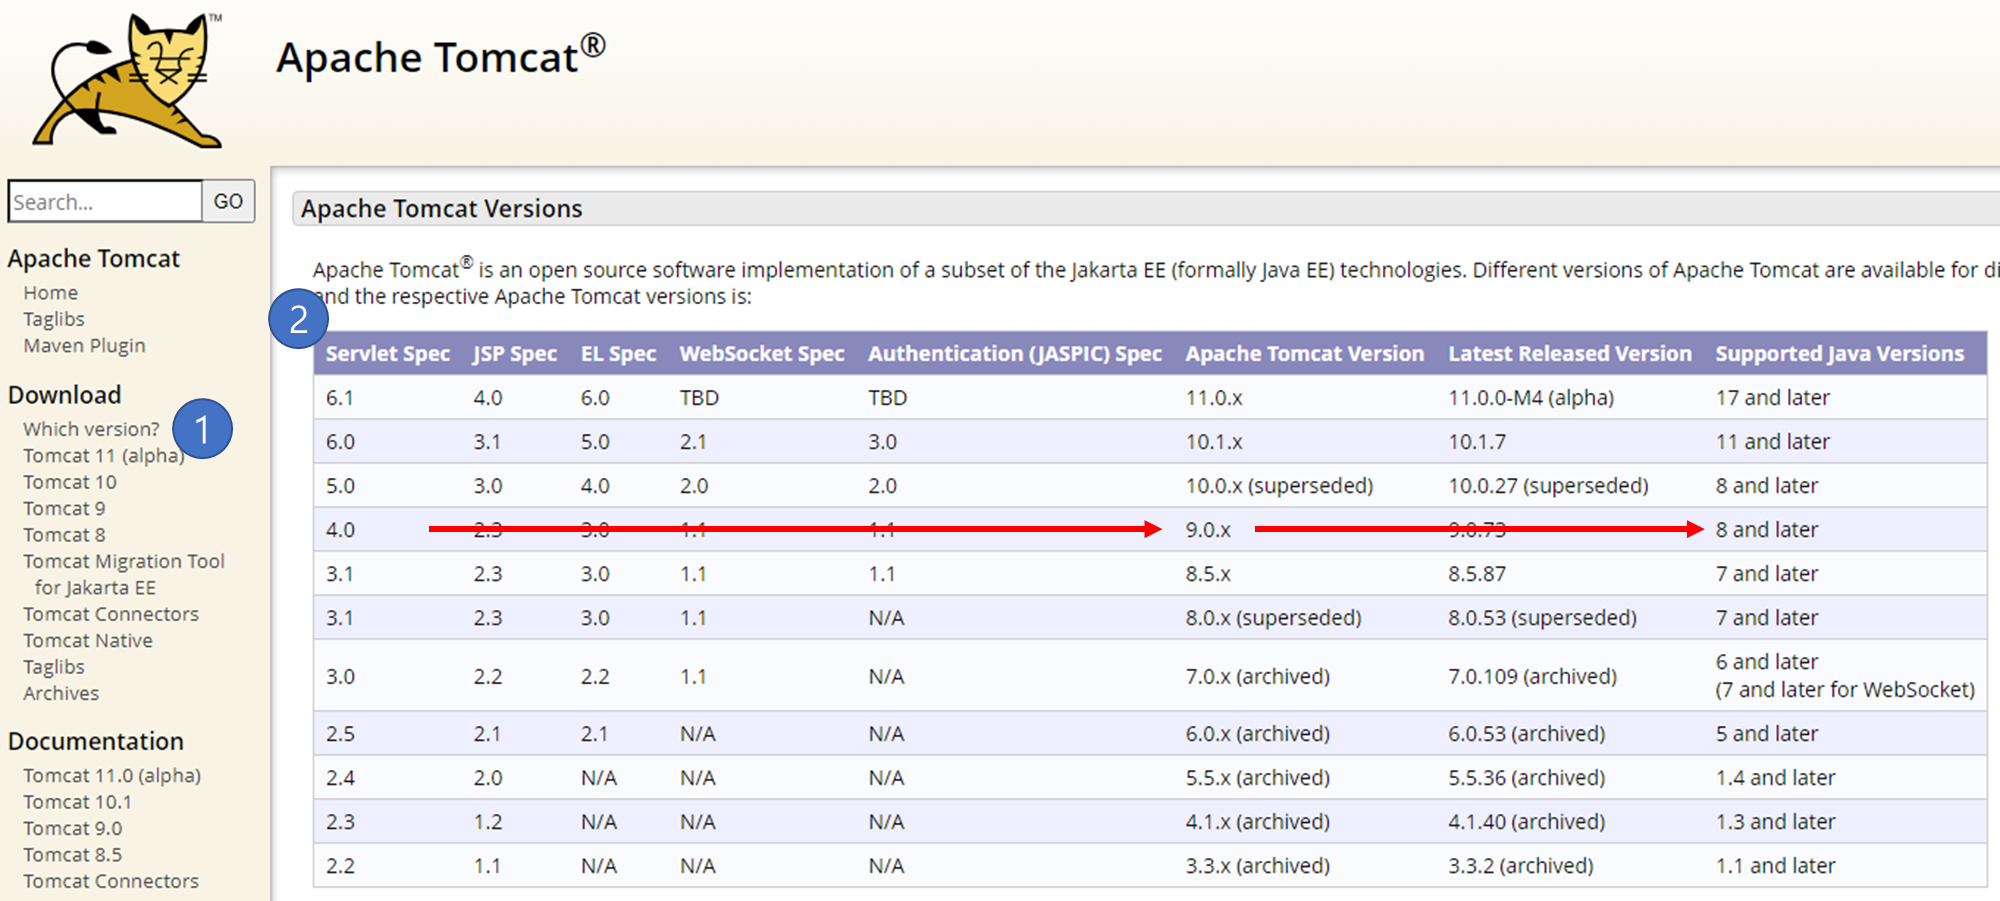
Task: Click the 6.0.53 (archived) cell
Action: click(1527, 733)
